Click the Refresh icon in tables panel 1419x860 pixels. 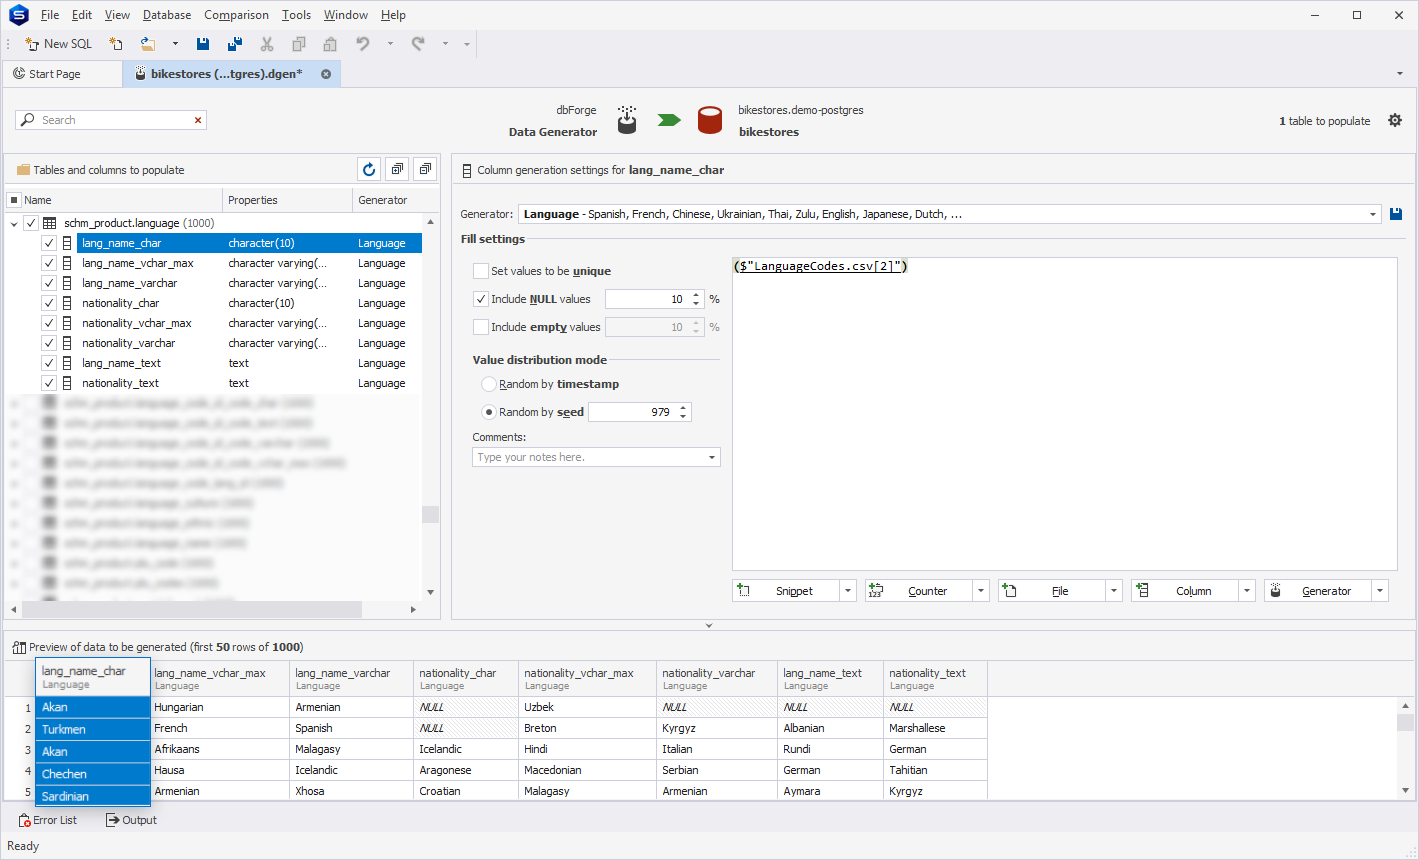tap(369, 170)
